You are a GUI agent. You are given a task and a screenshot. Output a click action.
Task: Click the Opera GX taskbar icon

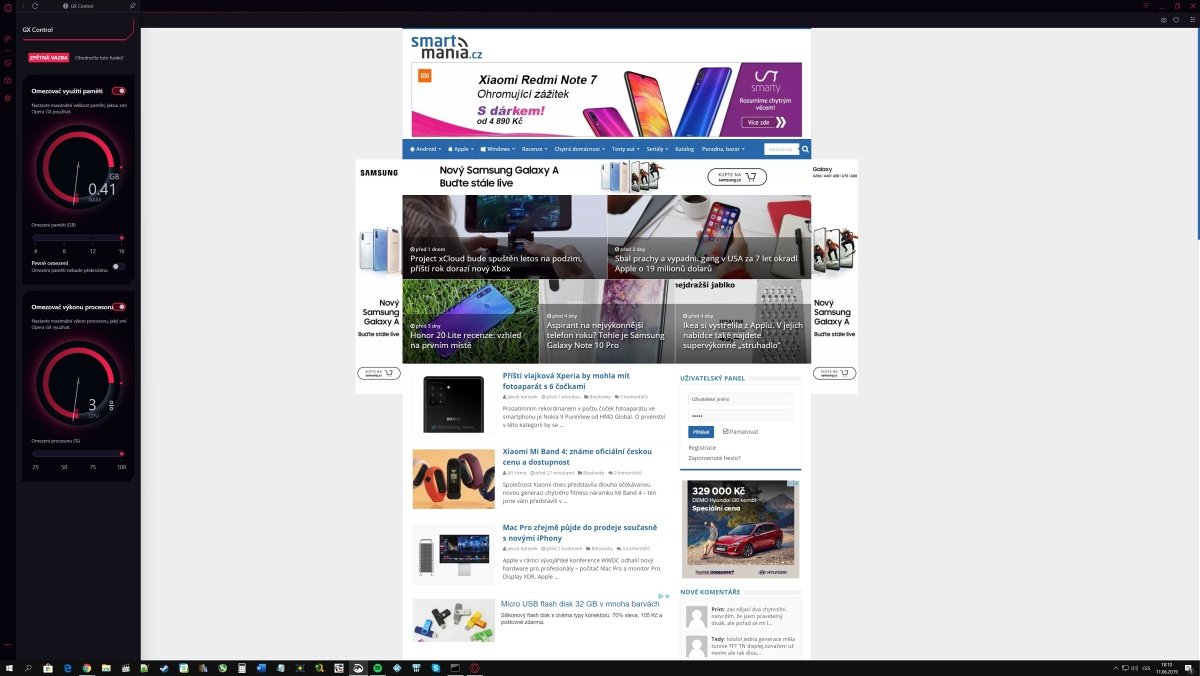pyautogui.click(x=475, y=667)
